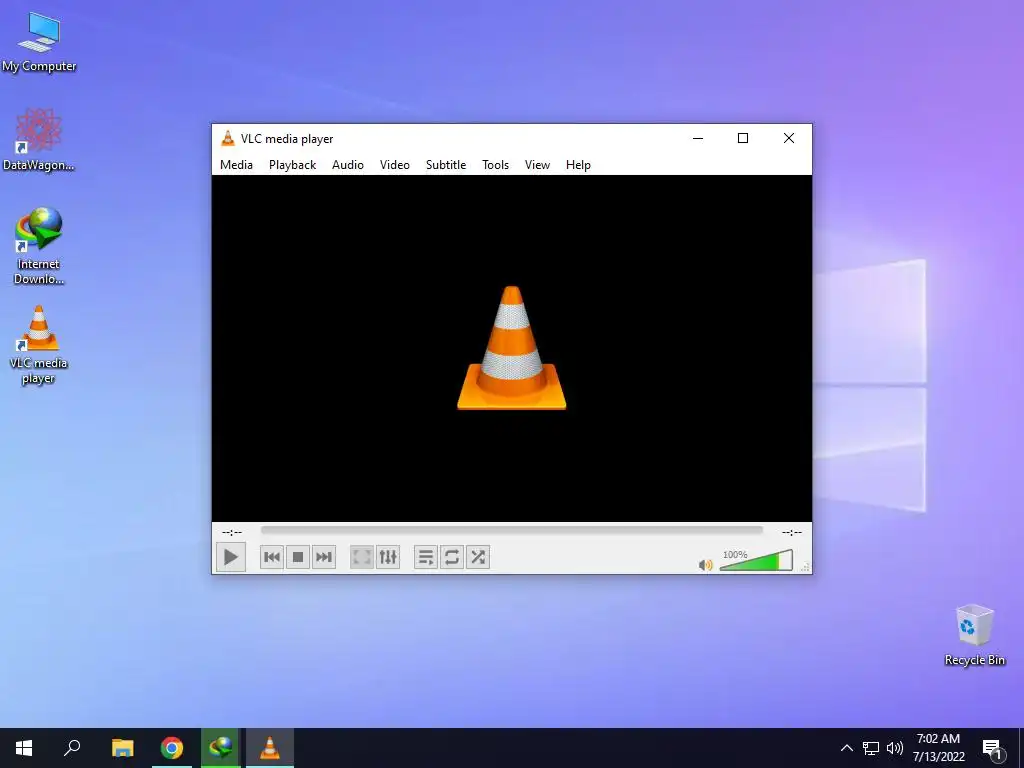
Task: Click the VLC cone title bar icon
Action: click(227, 138)
